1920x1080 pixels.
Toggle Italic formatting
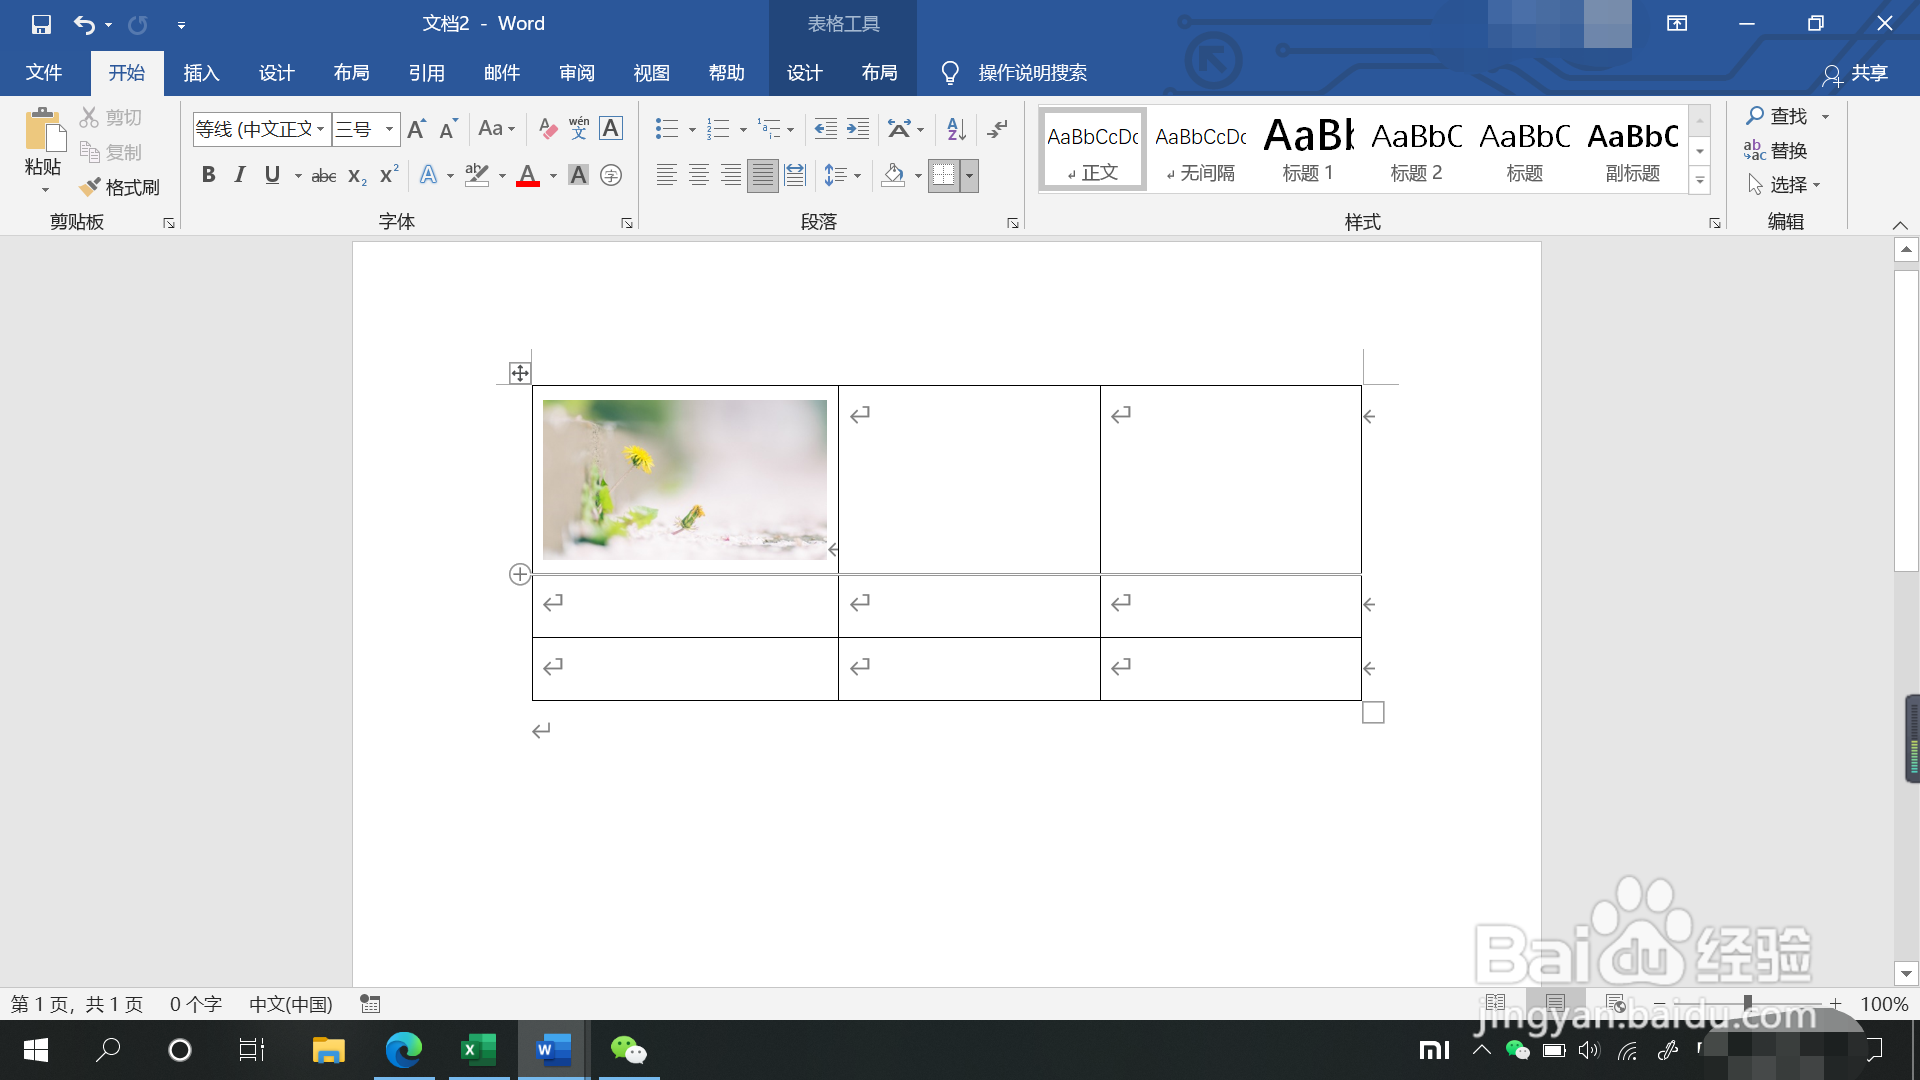pyautogui.click(x=240, y=176)
